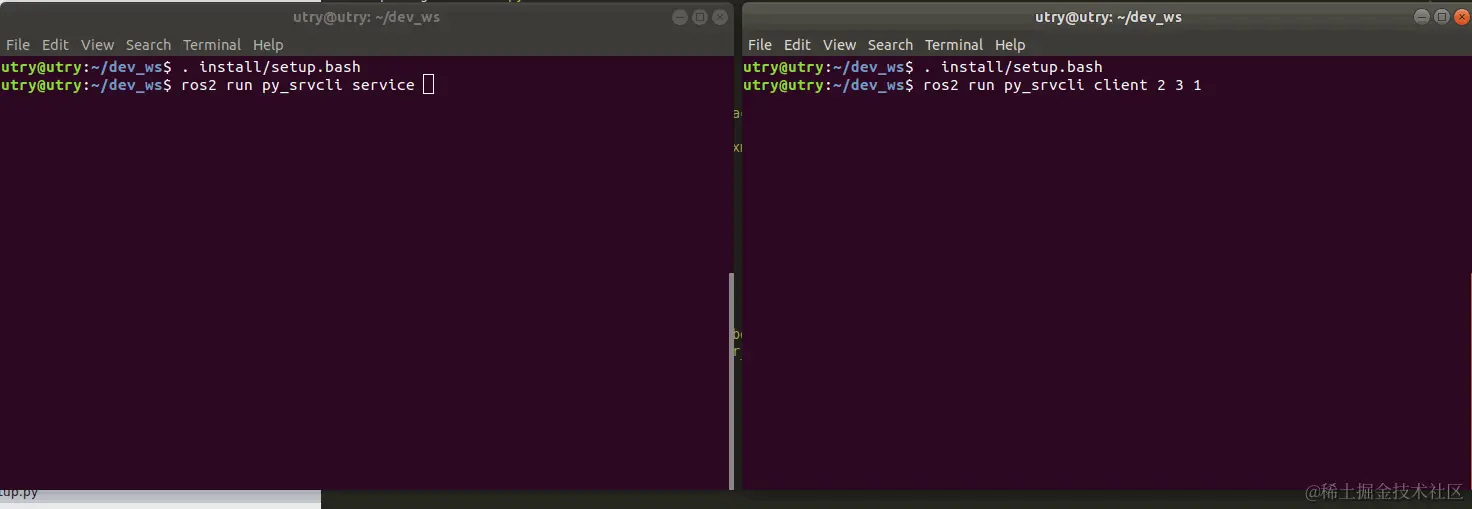Open View menu in right terminal

click(x=839, y=45)
